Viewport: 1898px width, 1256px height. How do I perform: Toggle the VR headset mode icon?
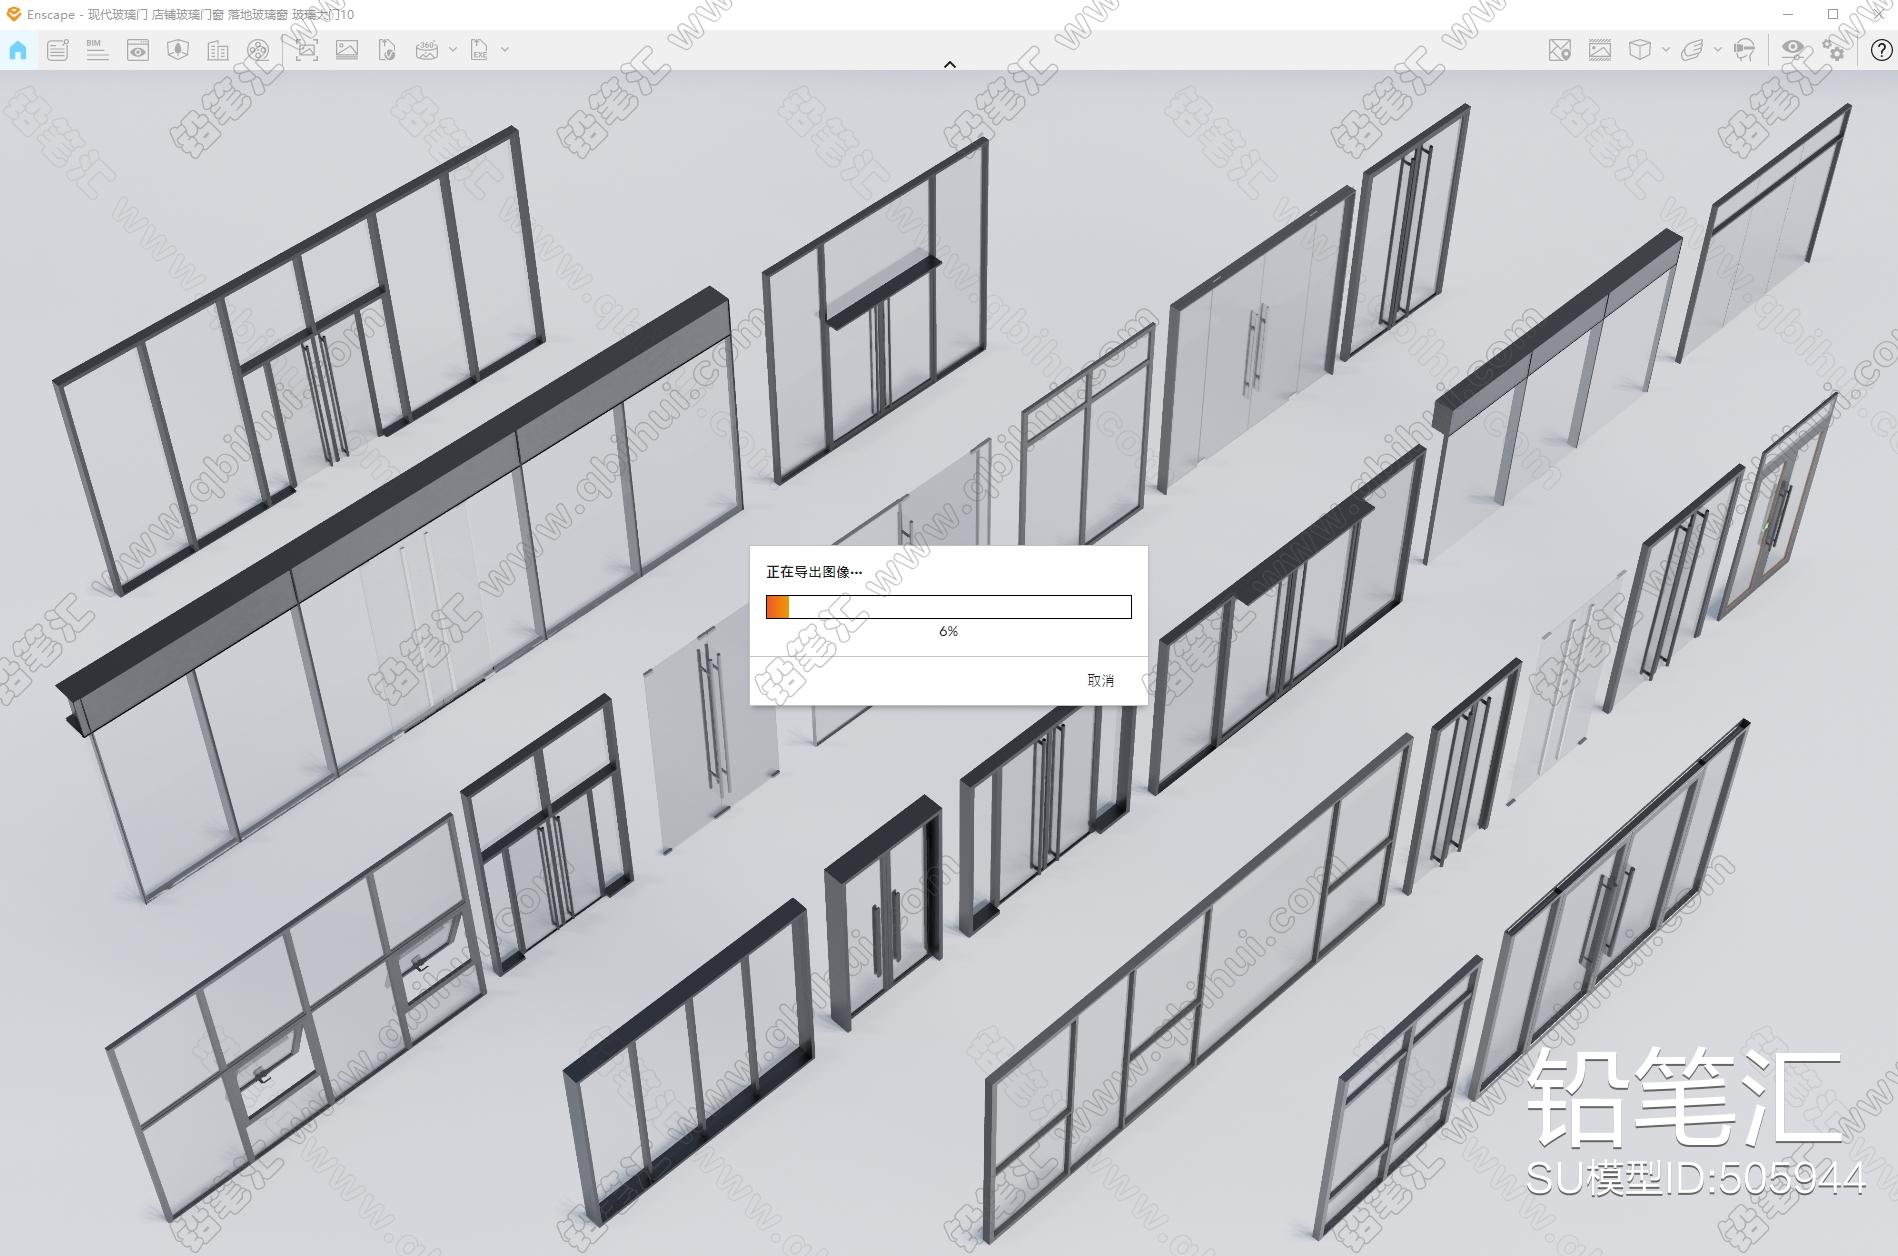(1745, 50)
